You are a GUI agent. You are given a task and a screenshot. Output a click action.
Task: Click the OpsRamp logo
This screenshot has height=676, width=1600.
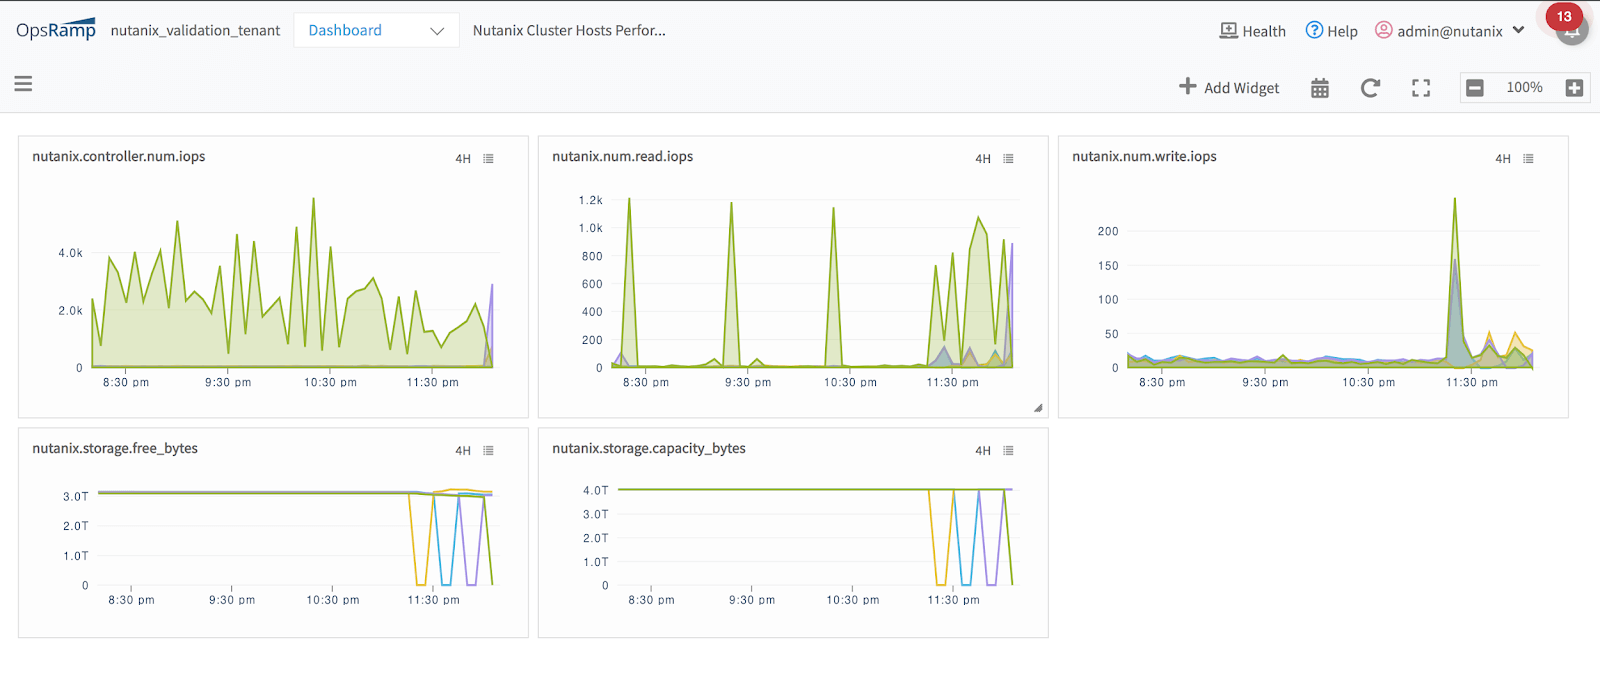pyautogui.click(x=56, y=30)
